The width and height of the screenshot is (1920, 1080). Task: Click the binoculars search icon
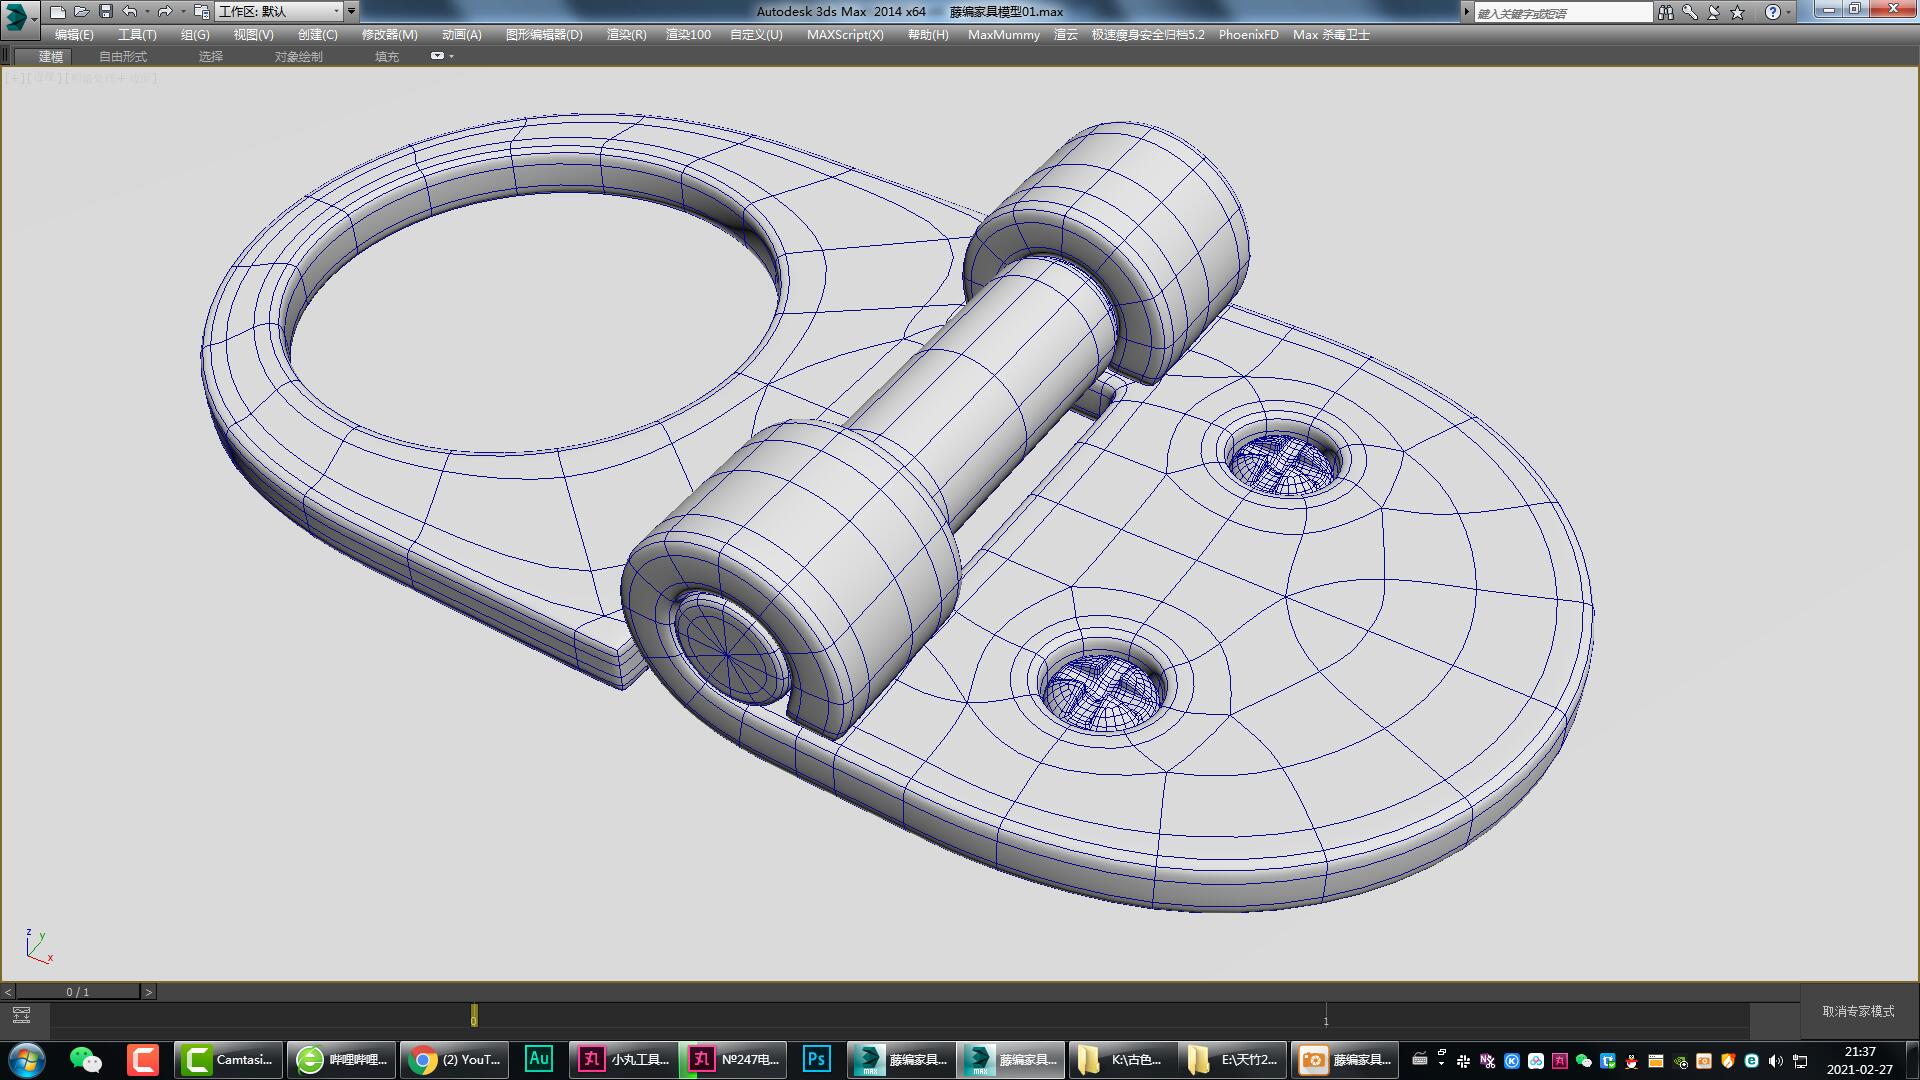click(1665, 12)
